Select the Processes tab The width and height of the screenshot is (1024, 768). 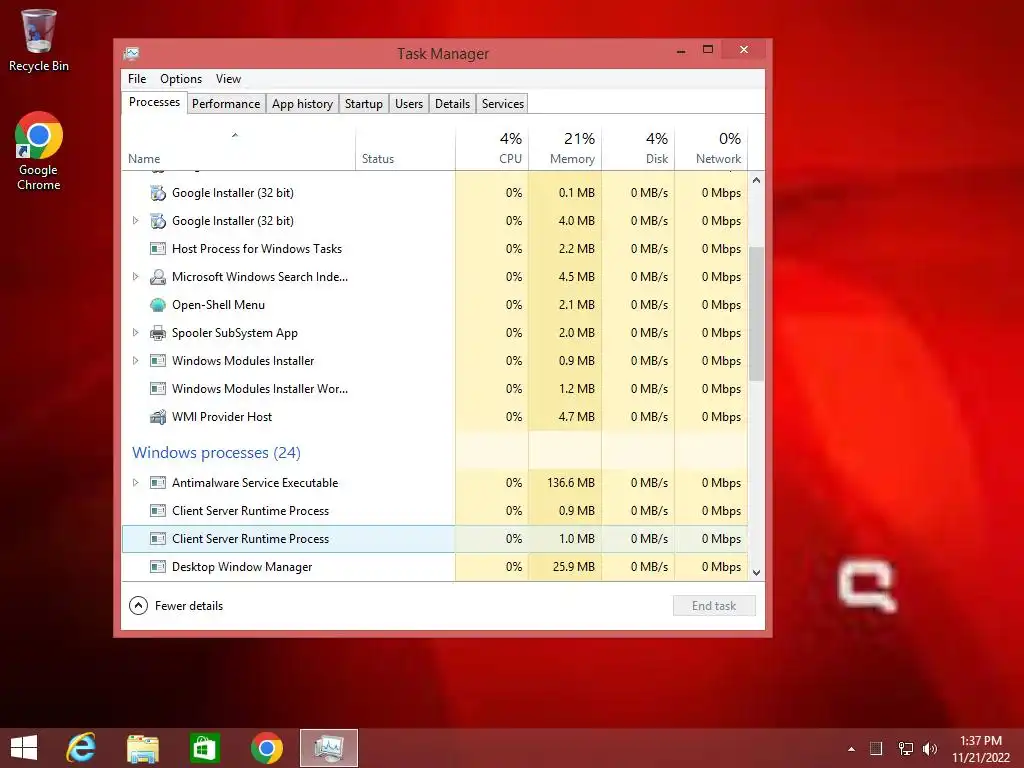(x=154, y=103)
